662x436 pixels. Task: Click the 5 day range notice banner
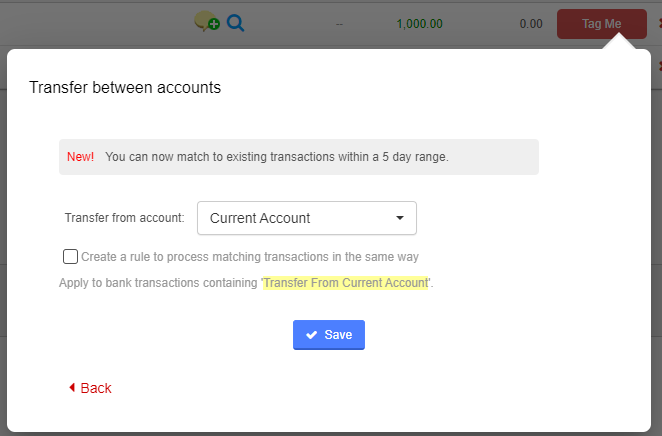coord(298,157)
